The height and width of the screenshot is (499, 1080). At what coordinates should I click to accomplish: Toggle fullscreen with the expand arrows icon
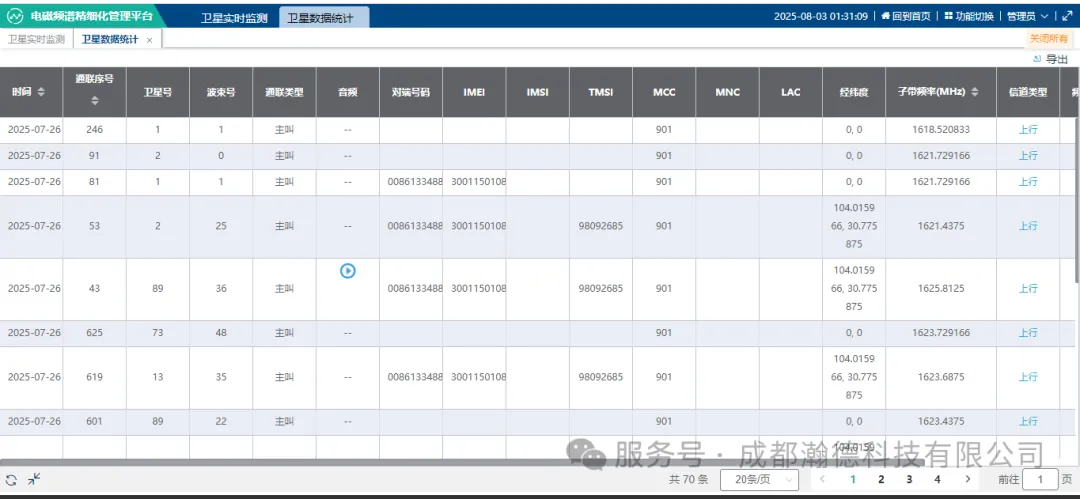click(1066, 15)
